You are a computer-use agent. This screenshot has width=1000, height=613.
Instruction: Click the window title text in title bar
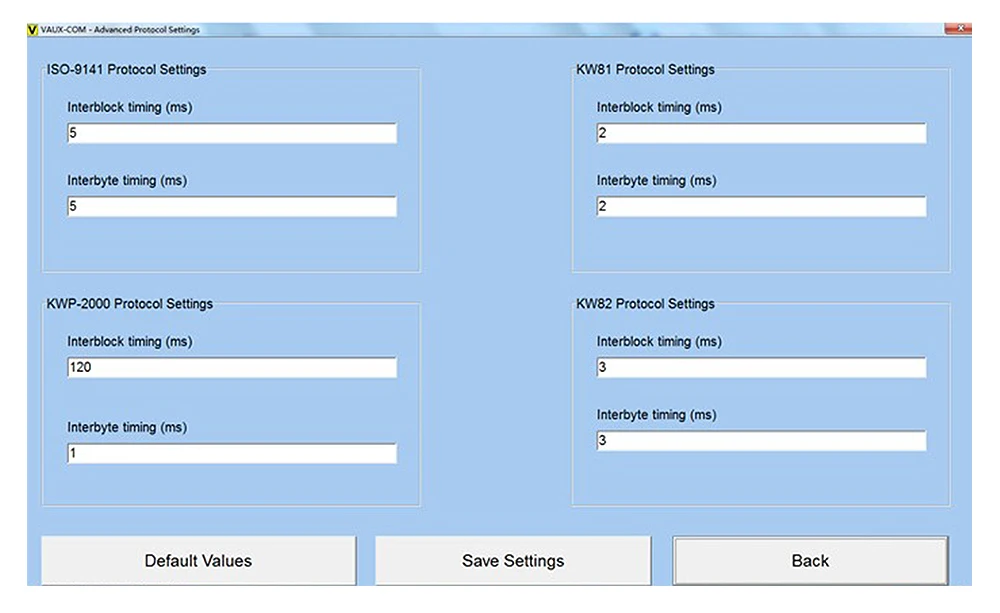[120, 30]
